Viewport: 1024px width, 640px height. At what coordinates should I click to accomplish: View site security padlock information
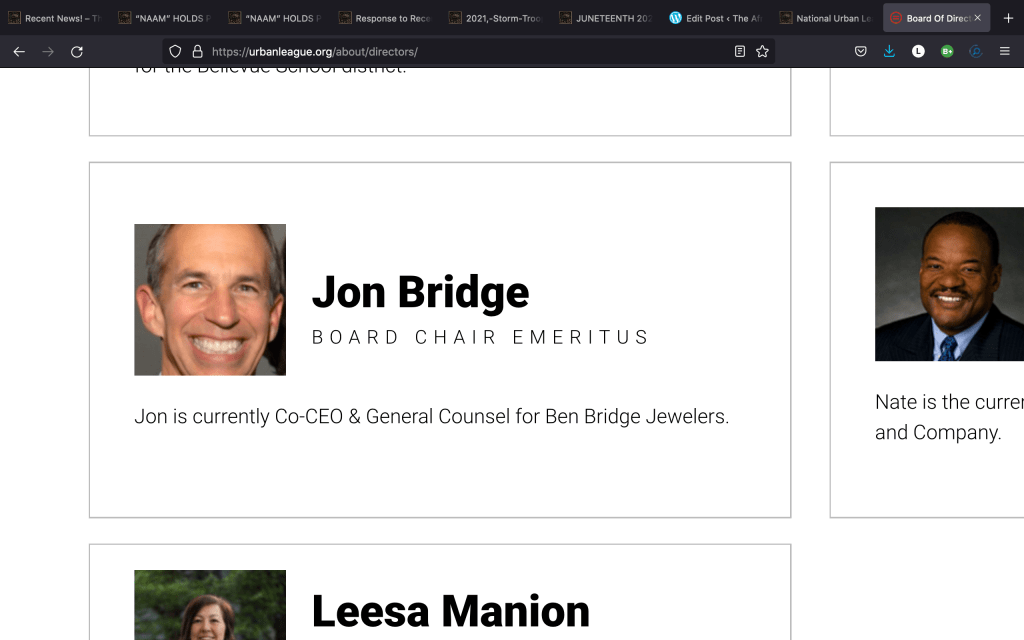tap(197, 52)
